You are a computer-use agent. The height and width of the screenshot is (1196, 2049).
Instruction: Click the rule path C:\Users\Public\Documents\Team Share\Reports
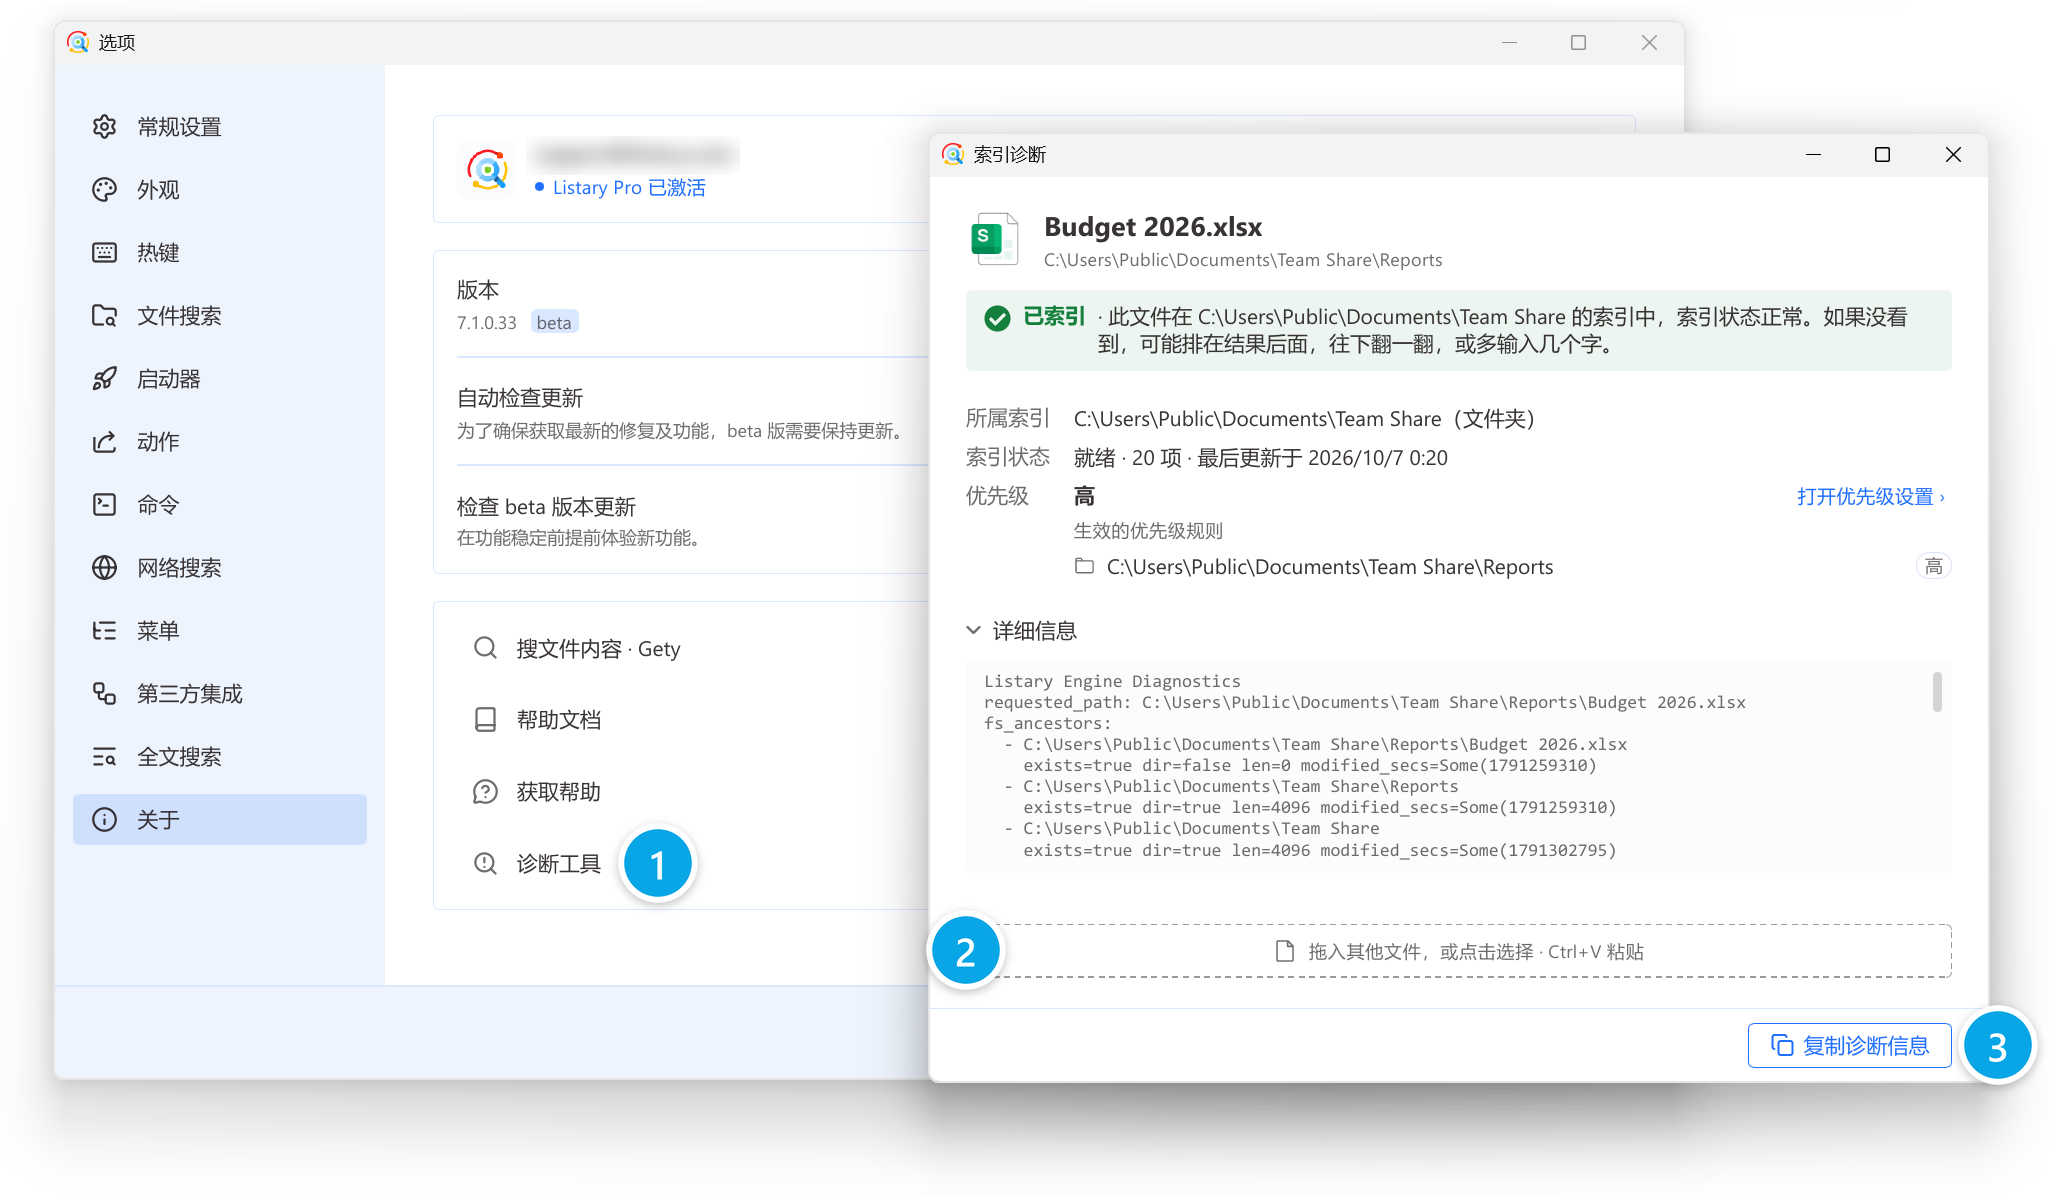coord(1329,567)
